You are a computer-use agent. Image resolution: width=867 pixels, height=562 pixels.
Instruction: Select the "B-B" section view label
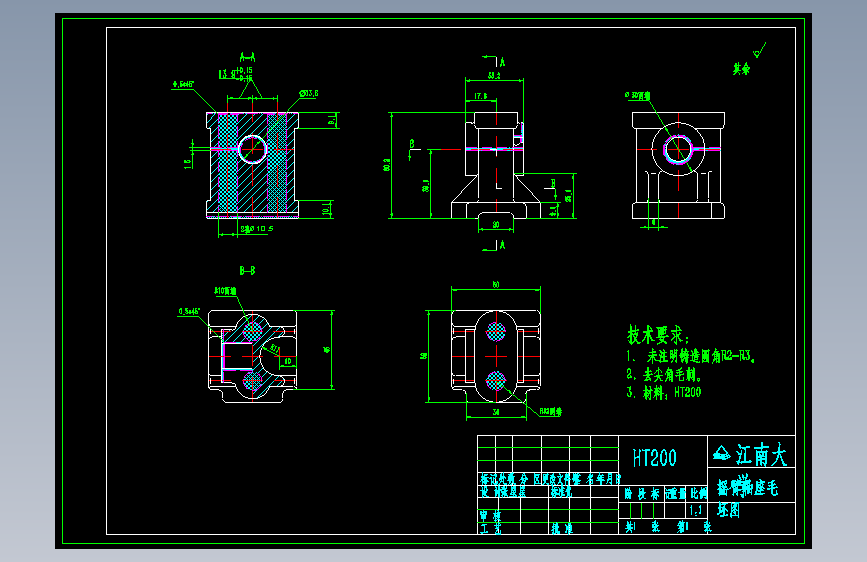(x=247, y=270)
